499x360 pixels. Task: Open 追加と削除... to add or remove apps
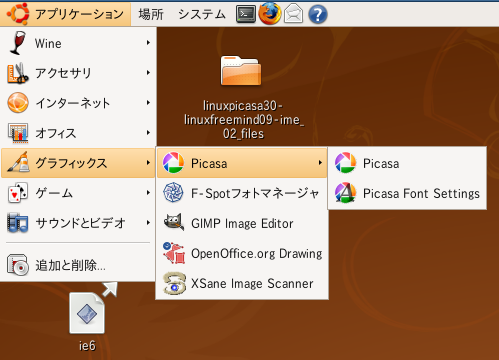click(x=78, y=265)
